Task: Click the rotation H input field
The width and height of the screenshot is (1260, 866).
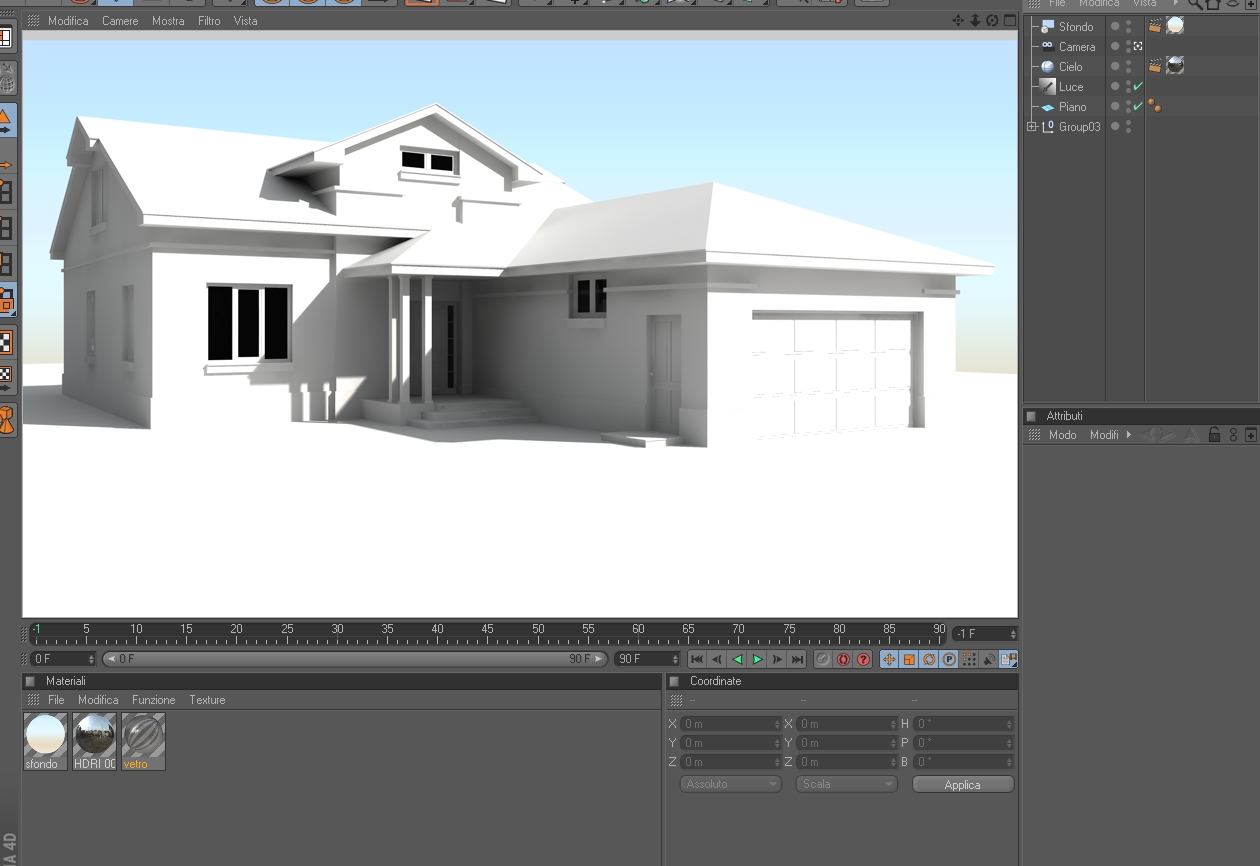Action: [x=964, y=724]
